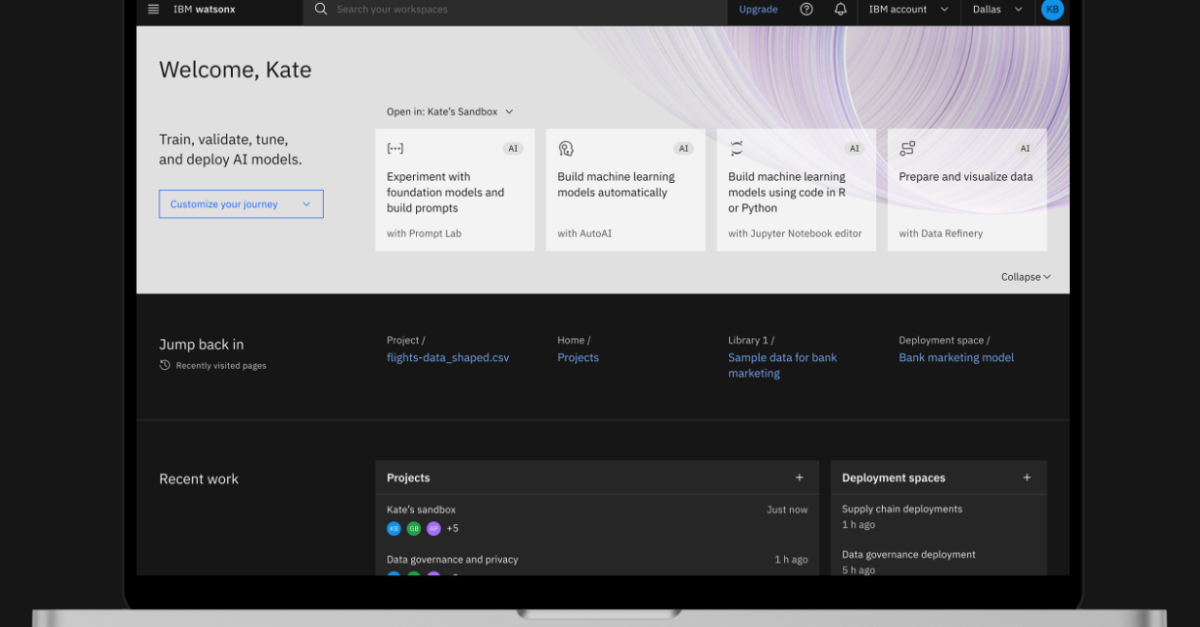This screenshot has width=1200, height=627.
Task: Collapse the welcome banner section
Action: pos(1025,277)
